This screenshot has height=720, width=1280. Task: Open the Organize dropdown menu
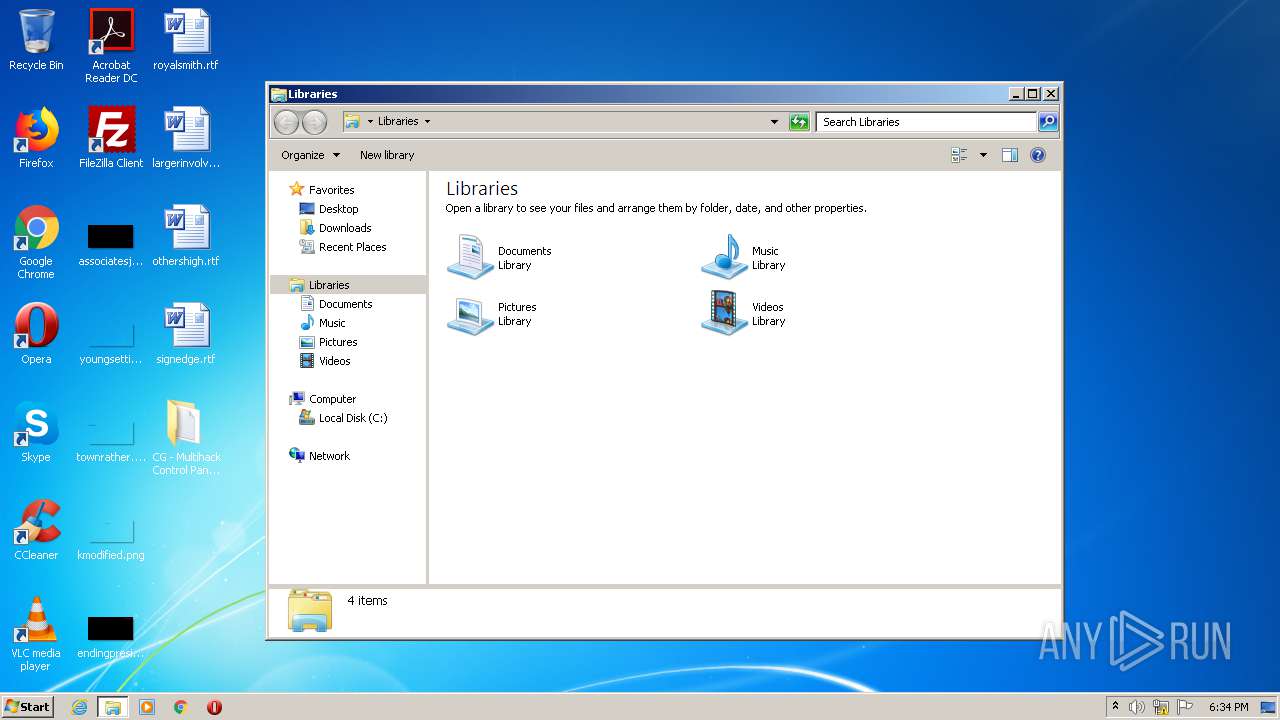click(310, 155)
